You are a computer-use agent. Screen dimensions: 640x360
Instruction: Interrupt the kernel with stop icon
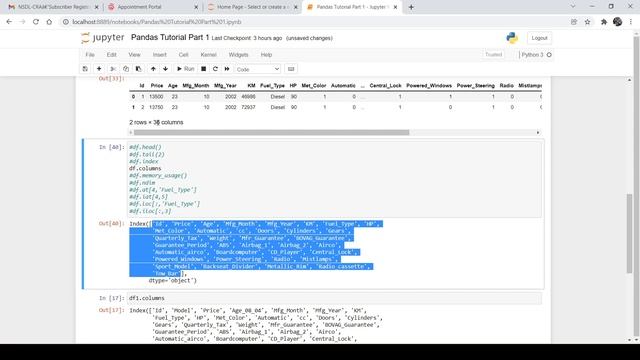point(203,69)
